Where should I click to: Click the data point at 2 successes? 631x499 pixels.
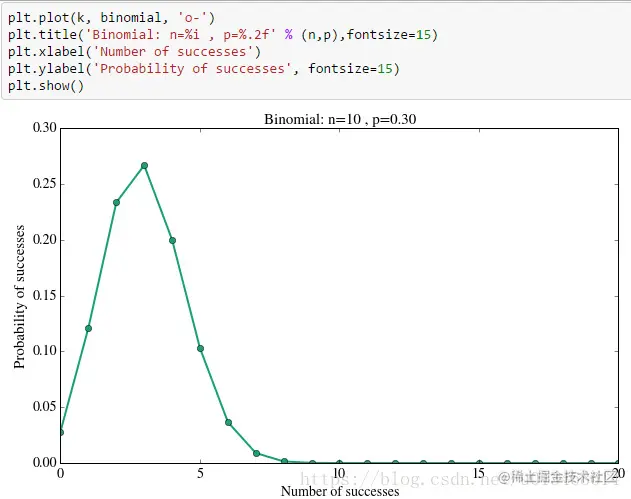(116, 202)
